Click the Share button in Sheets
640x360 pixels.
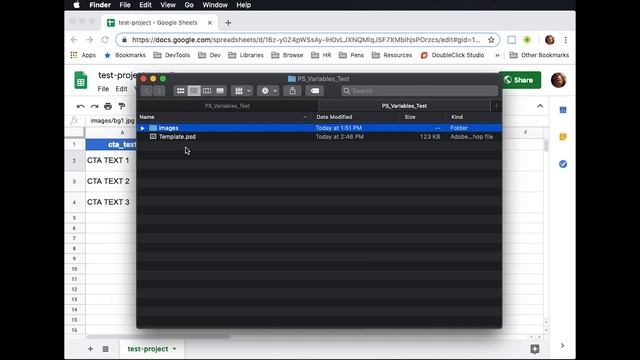(521, 80)
